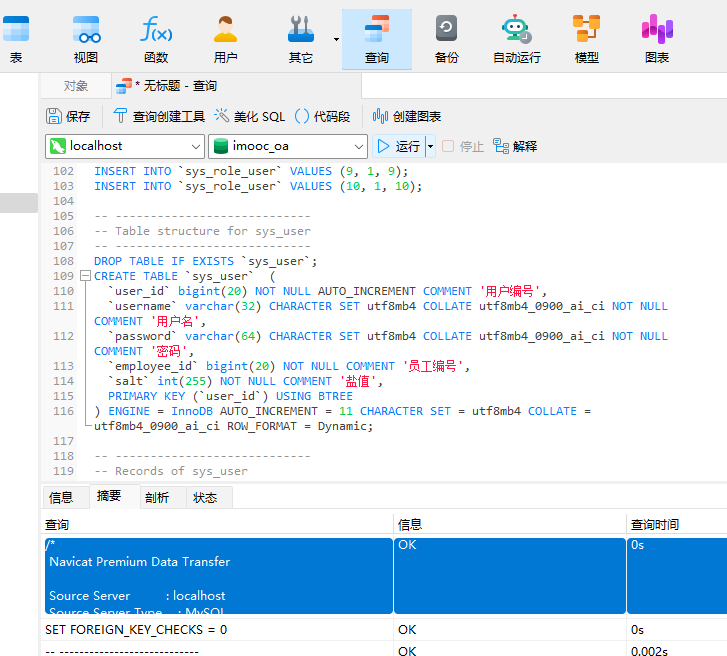Open the 视图 (View) toolbar icon
727x656 pixels.
[86, 38]
